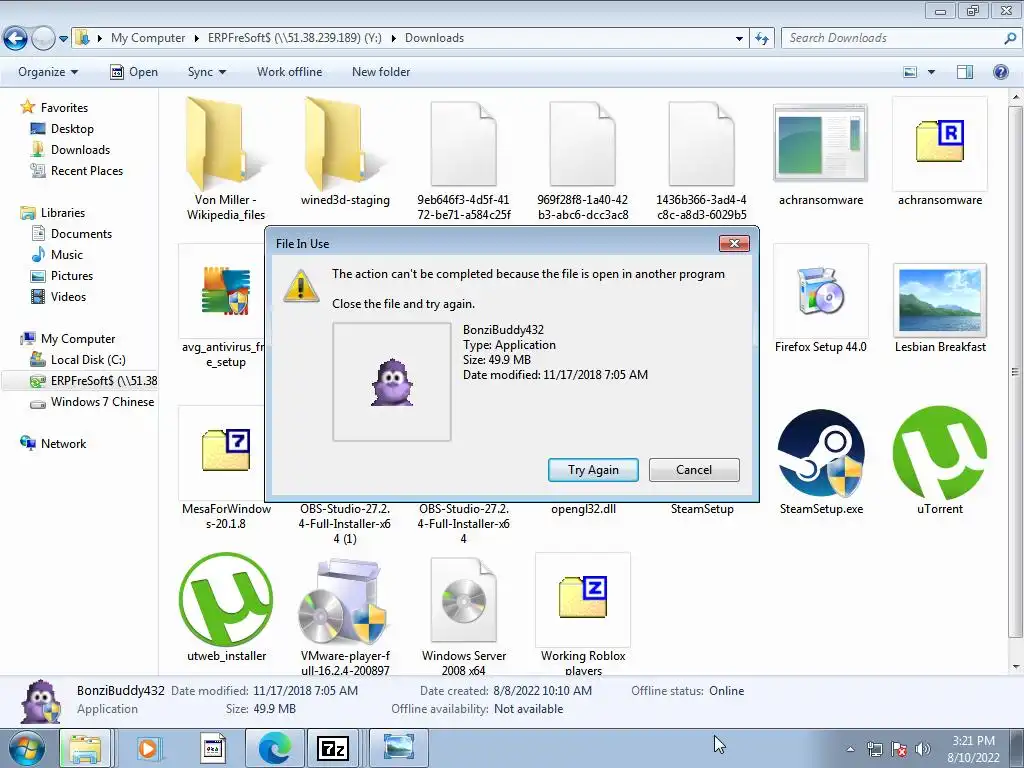The image size is (1024, 768).
Task: Click ERPFreSoft$ in the address breadcrumb
Action: coord(295,38)
